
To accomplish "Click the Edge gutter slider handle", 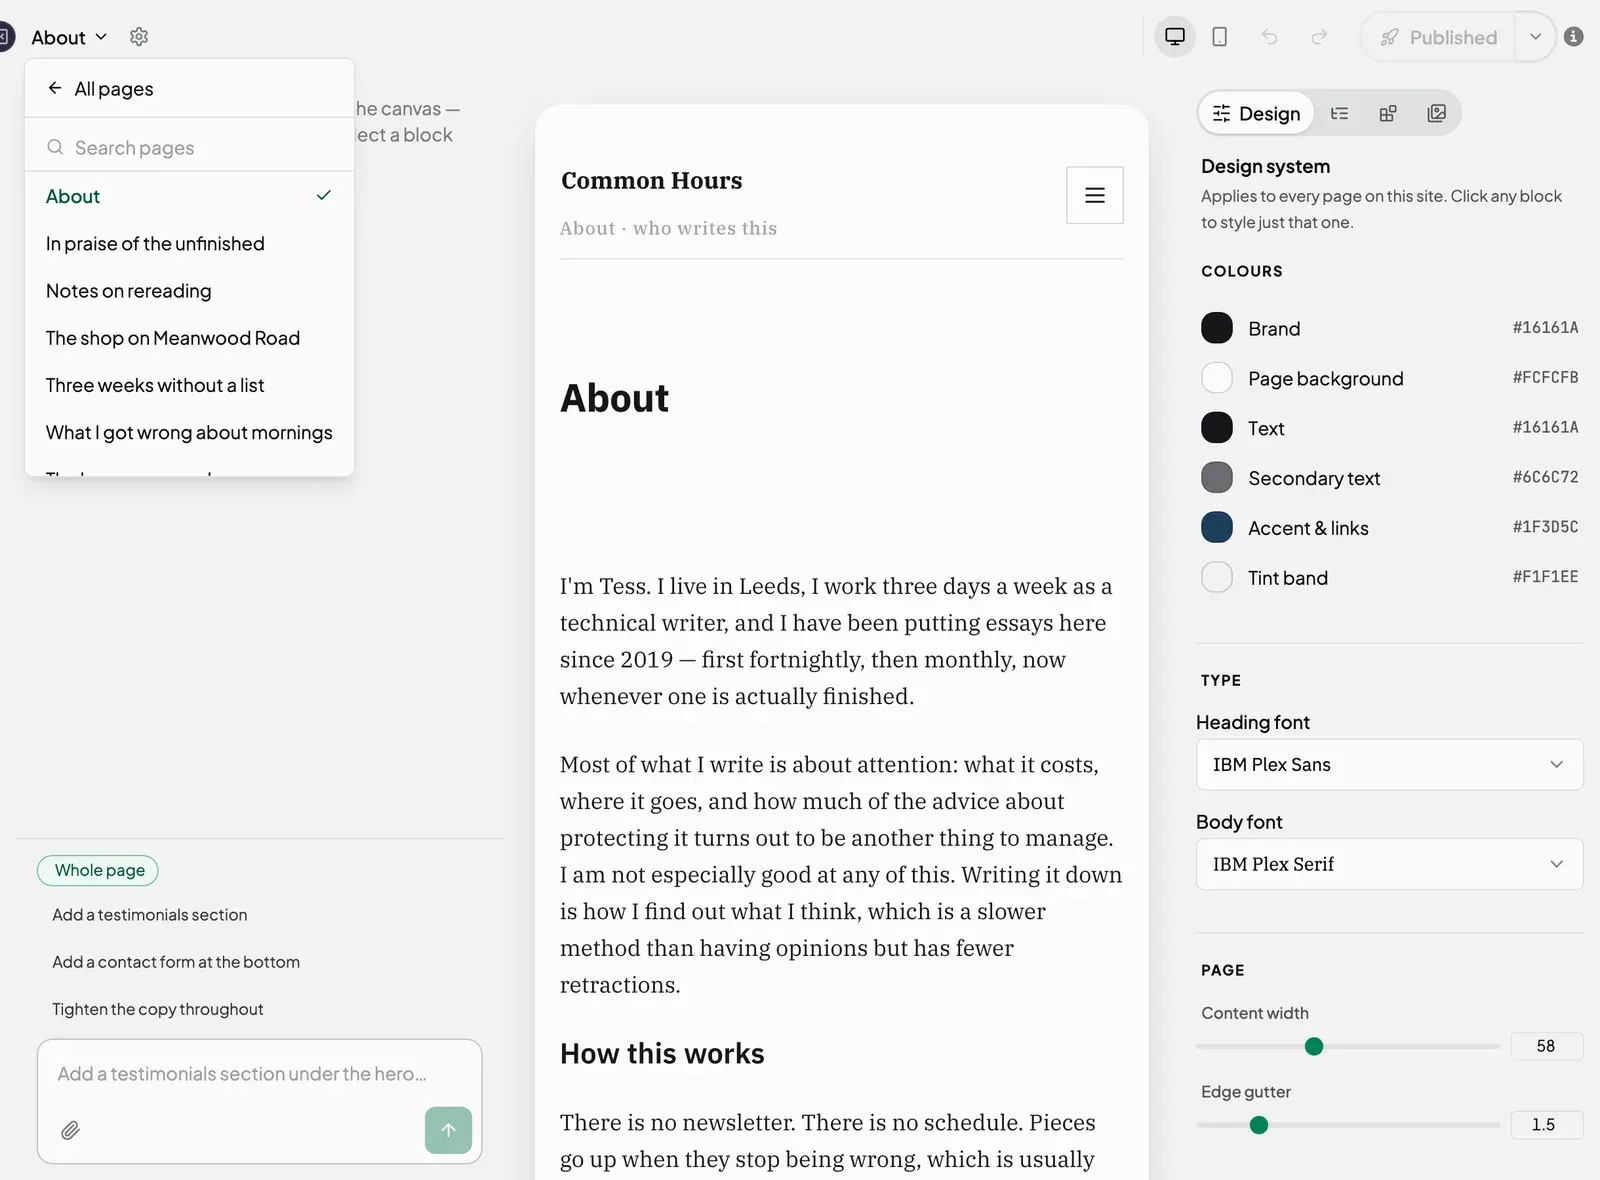I will coord(1259,1125).
